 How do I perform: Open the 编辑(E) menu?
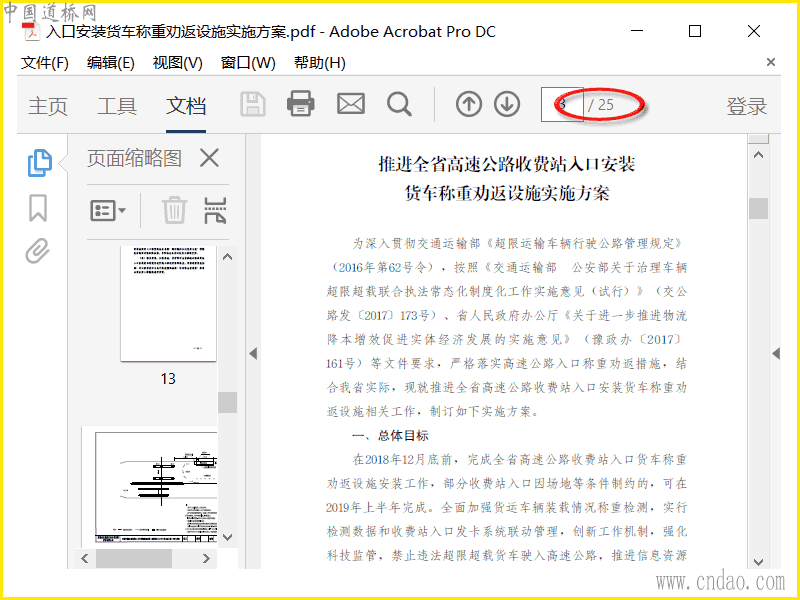(111, 63)
